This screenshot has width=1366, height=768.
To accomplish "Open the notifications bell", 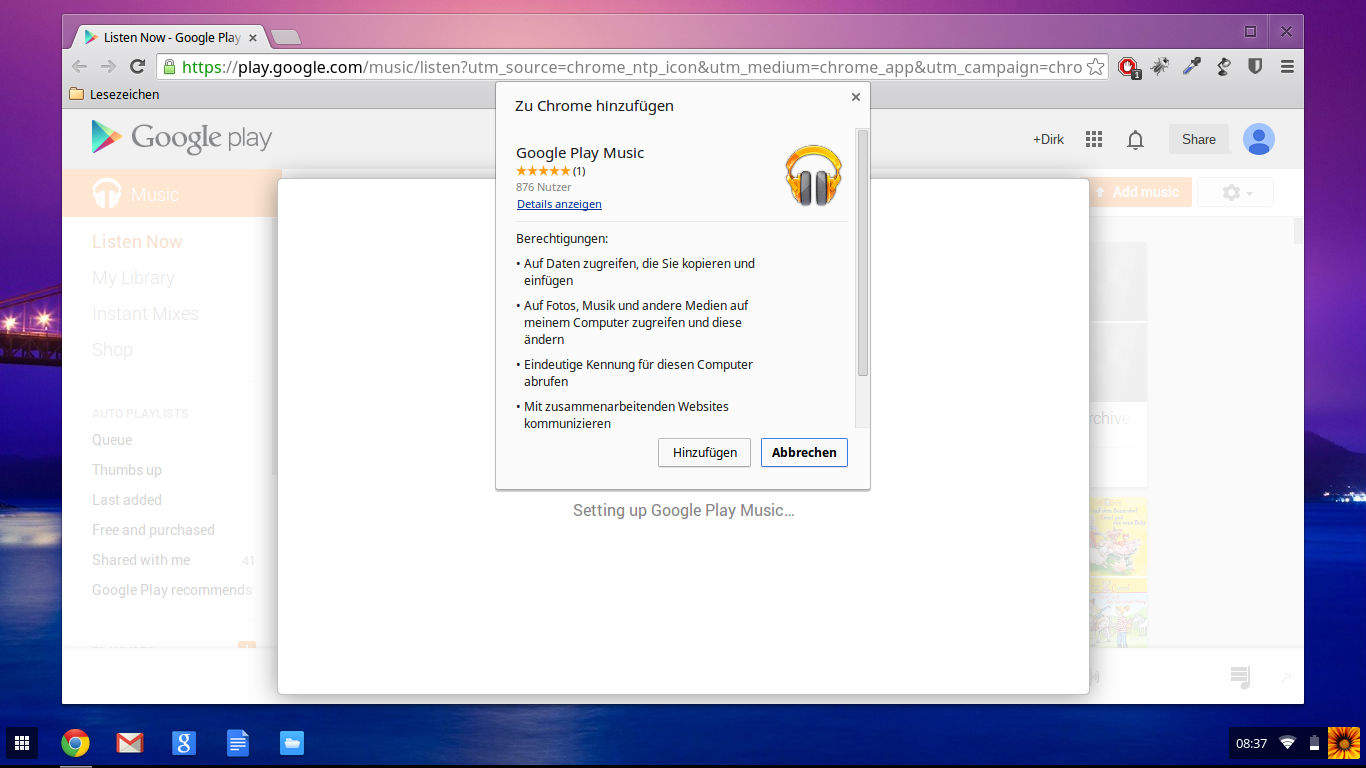I will pyautogui.click(x=1135, y=140).
